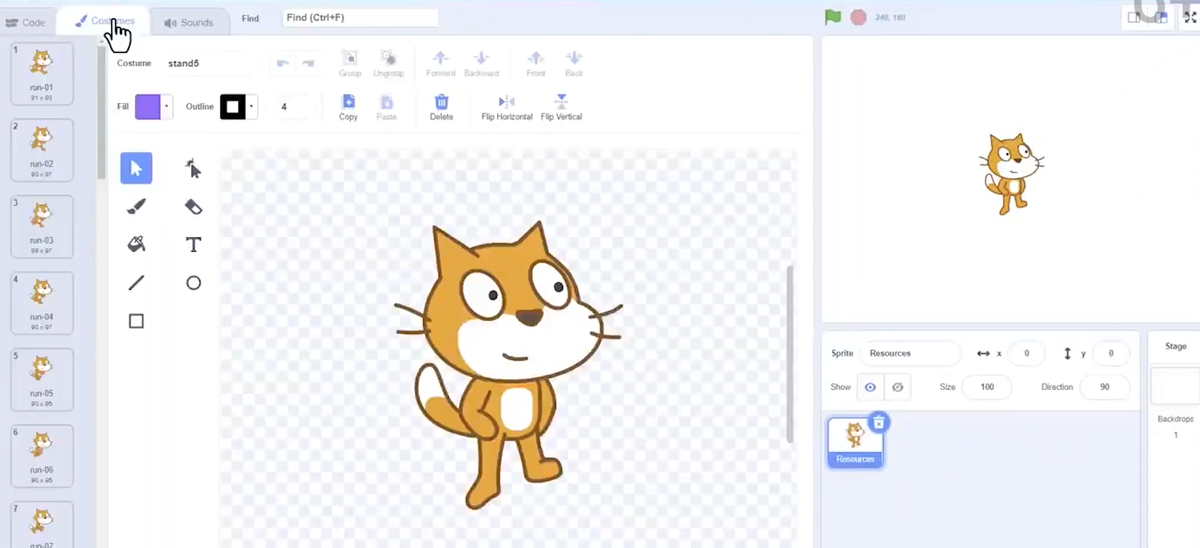Click the Direction field showing 90
The width and height of the screenshot is (1200, 548).
pos(1104,387)
